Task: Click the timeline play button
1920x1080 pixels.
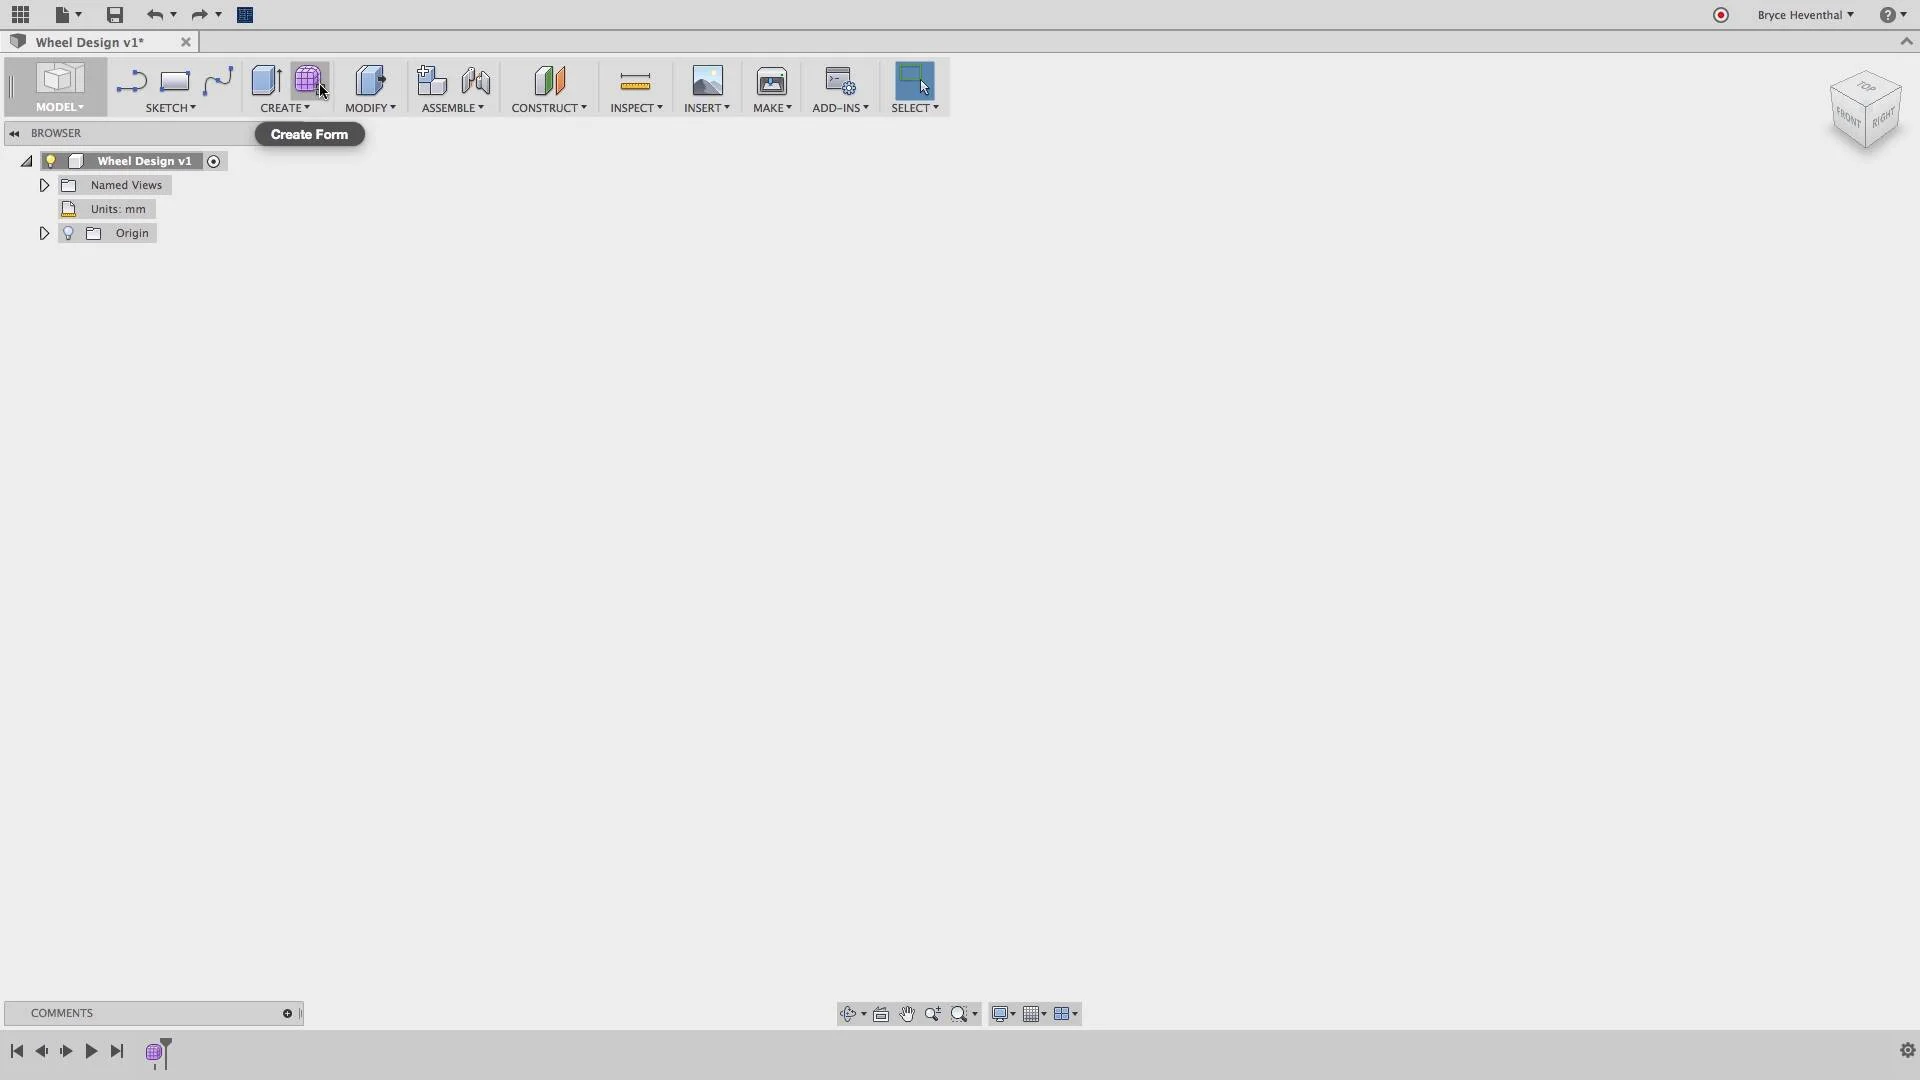Action: tap(91, 1051)
